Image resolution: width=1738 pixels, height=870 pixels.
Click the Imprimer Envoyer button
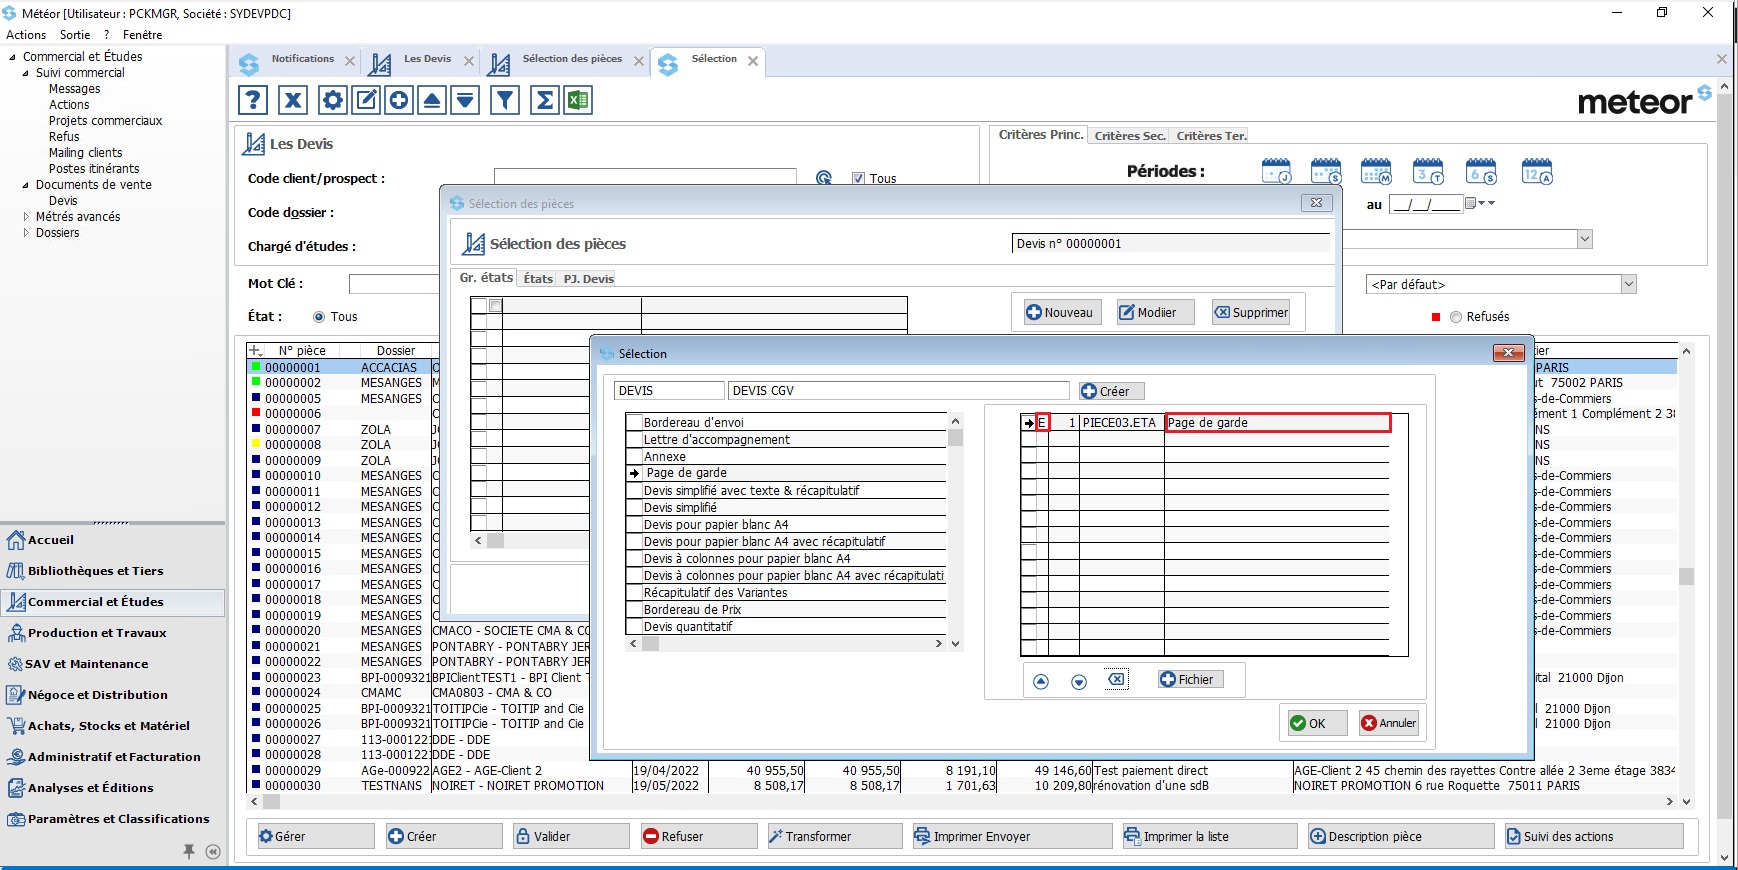[x=1012, y=836]
